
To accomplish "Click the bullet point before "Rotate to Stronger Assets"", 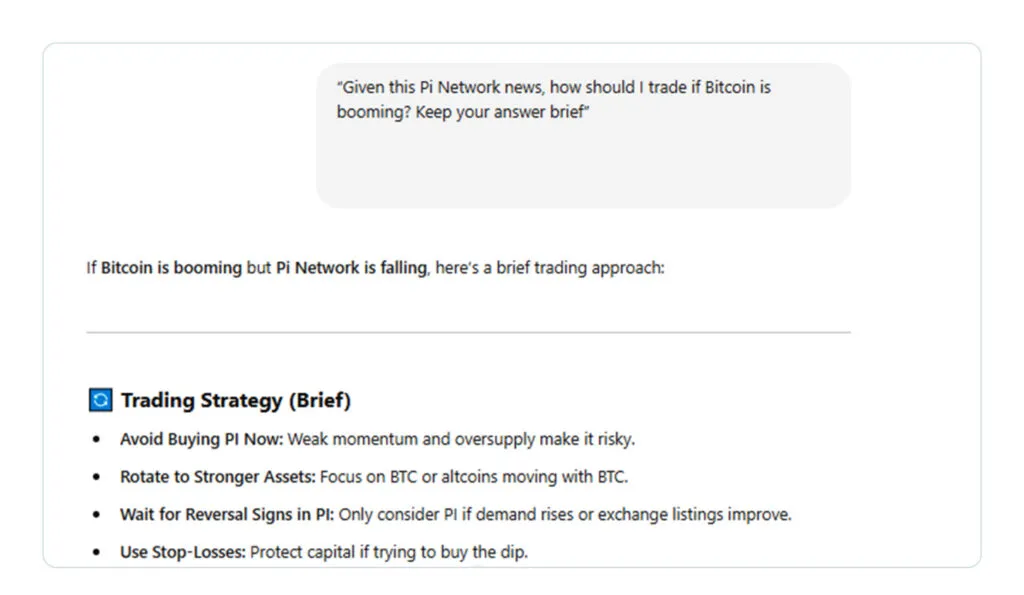I will [96, 477].
